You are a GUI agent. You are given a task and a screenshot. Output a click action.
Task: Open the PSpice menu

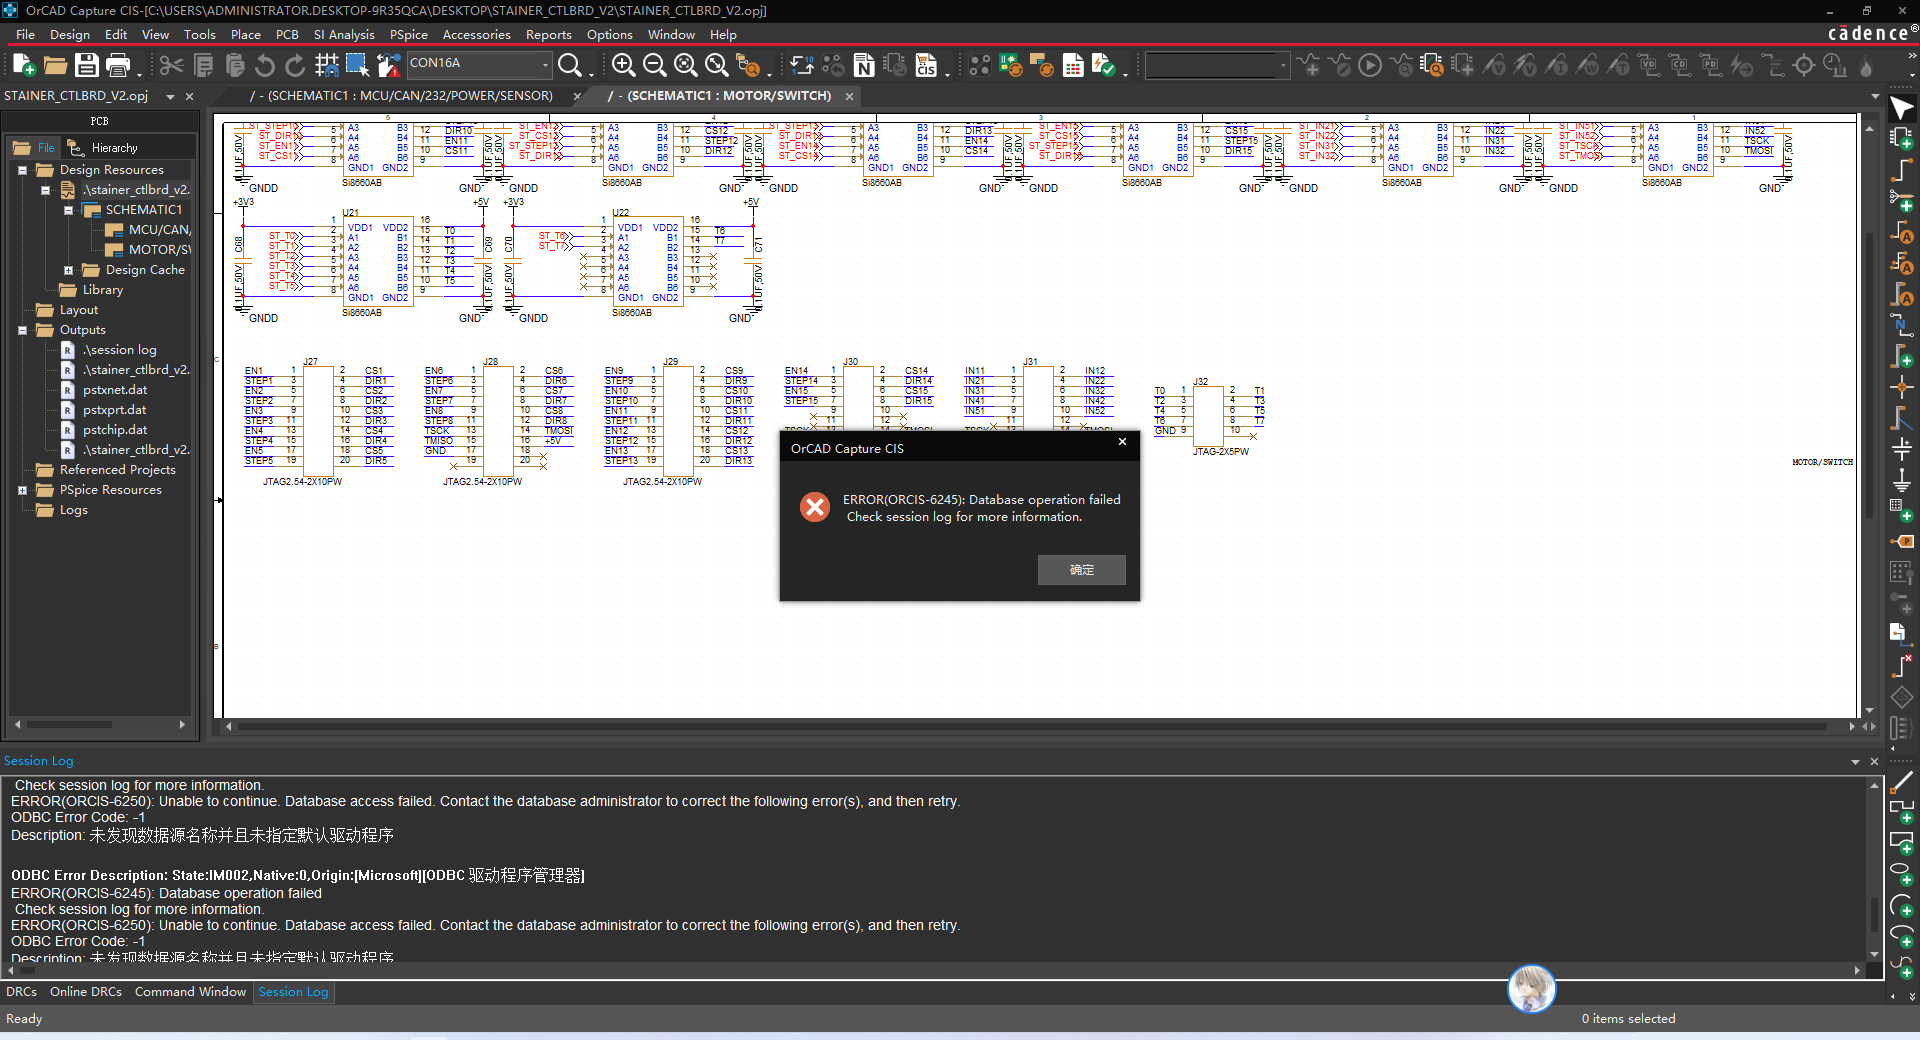tap(408, 34)
